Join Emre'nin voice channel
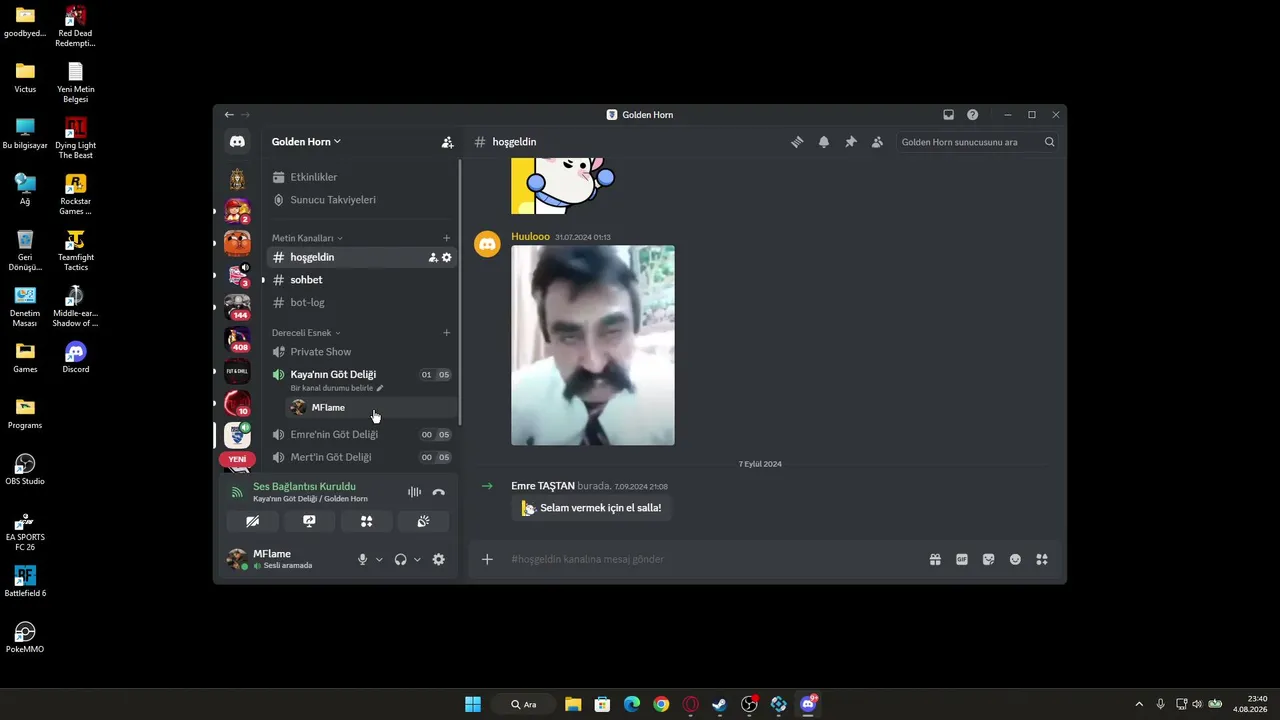Viewport: 1280px width, 720px height. point(361,435)
